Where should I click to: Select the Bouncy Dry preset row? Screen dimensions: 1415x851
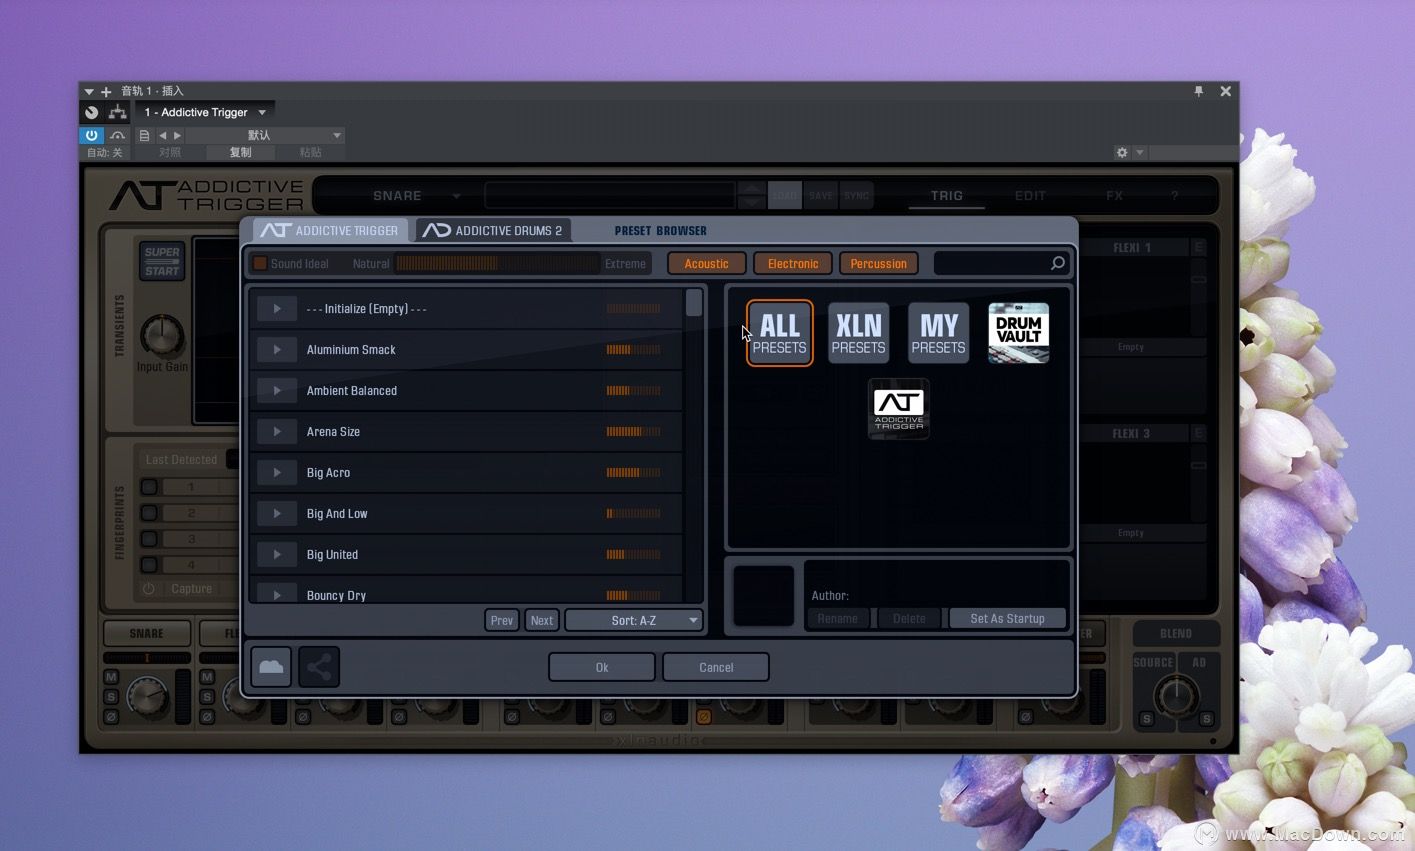coord(466,593)
